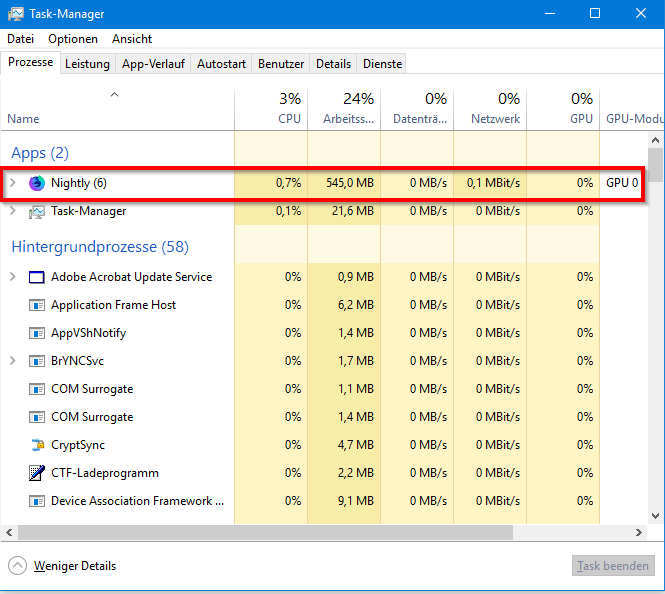Click the Device Association Framework icon
Screen dimensions: 665x594
37,501
